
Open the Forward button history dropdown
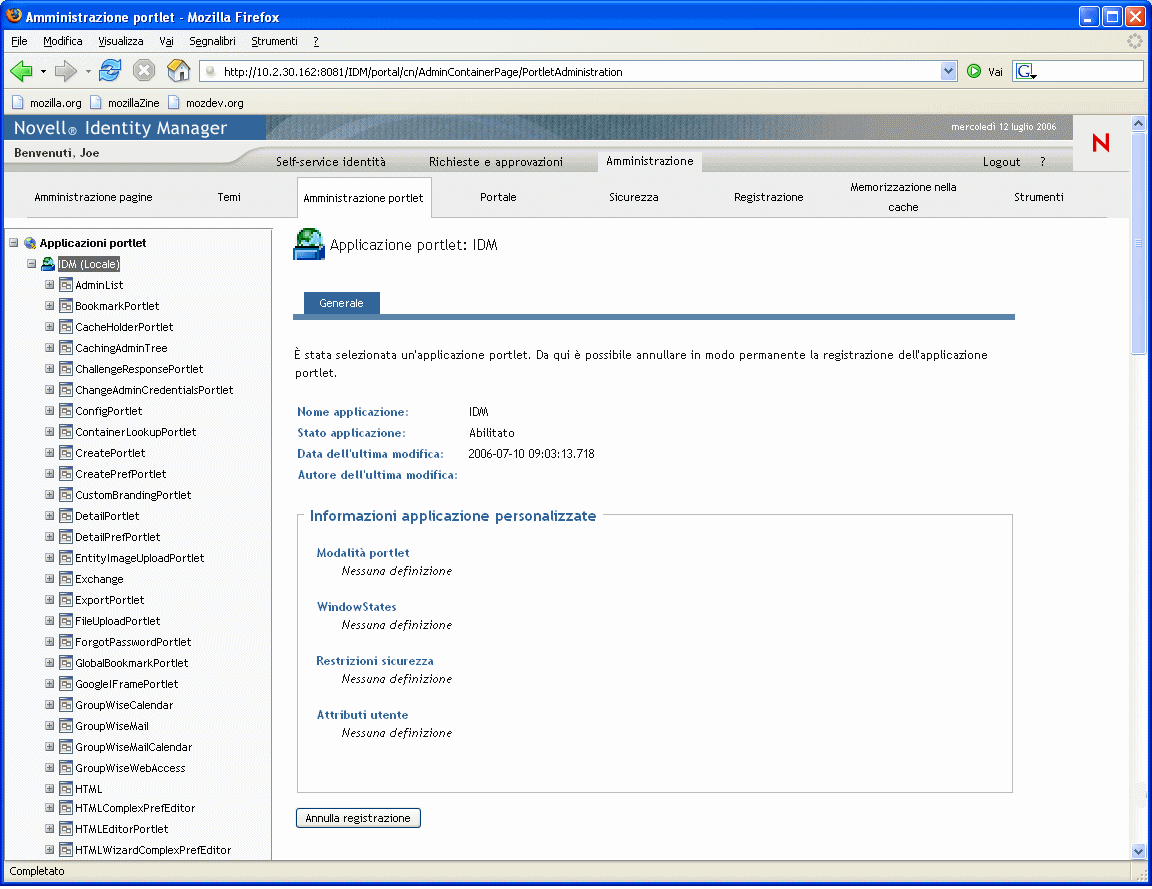click(x=87, y=71)
